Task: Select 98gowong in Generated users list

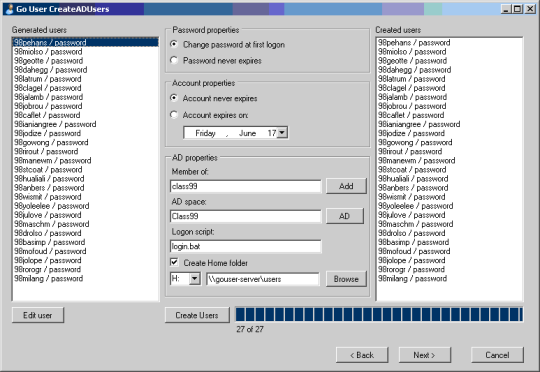Action: tap(85, 142)
